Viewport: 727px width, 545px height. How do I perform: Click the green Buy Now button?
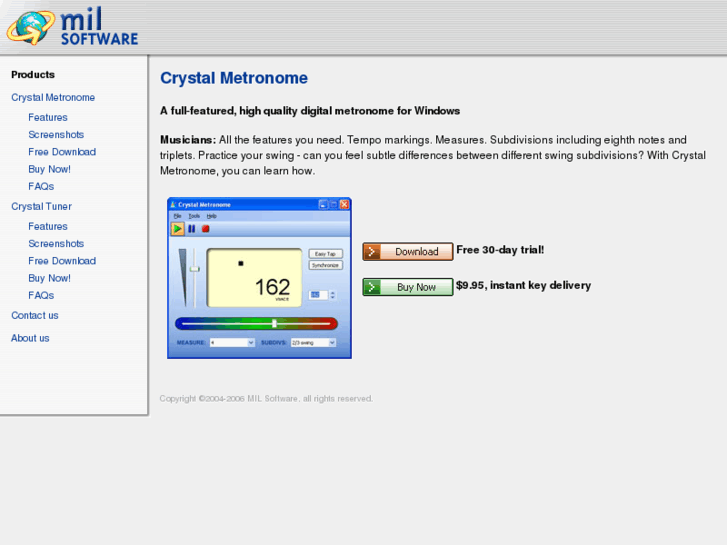408,287
